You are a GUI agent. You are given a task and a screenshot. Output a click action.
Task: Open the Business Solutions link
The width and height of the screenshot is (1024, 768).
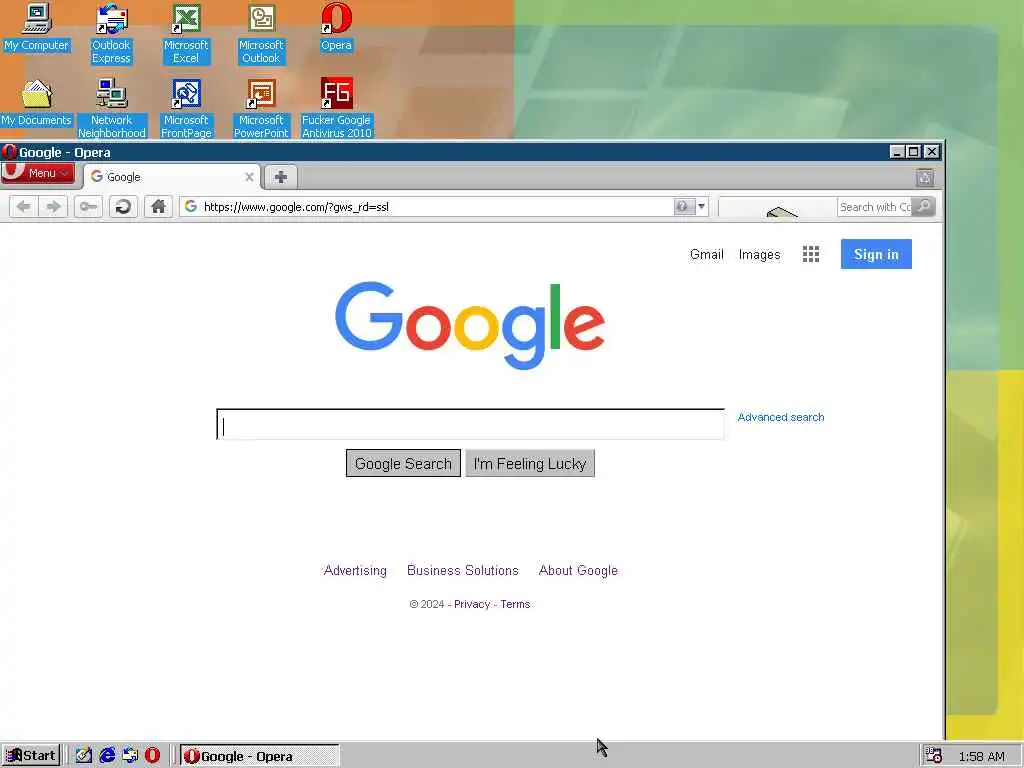(x=462, y=570)
